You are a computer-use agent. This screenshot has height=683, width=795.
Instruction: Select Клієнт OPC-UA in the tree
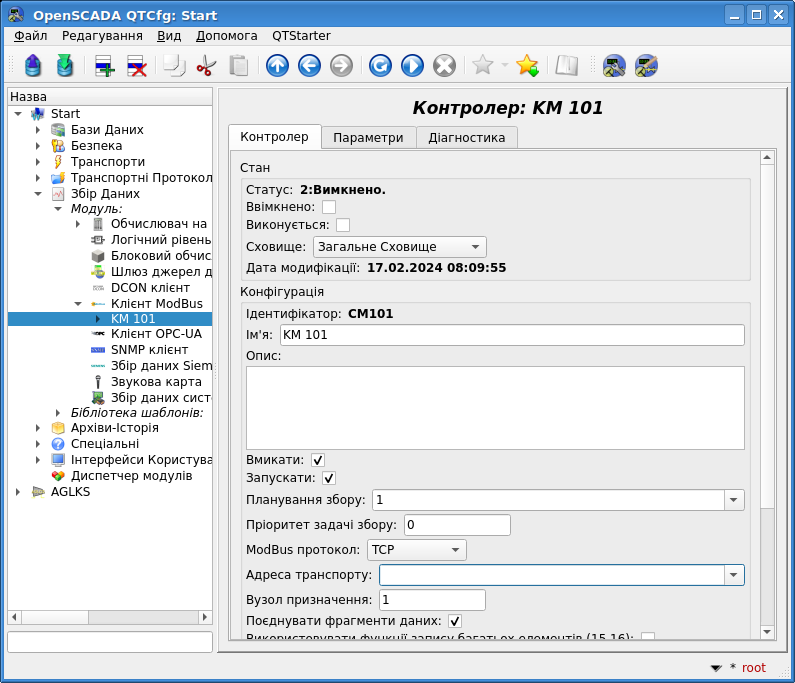pos(155,334)
